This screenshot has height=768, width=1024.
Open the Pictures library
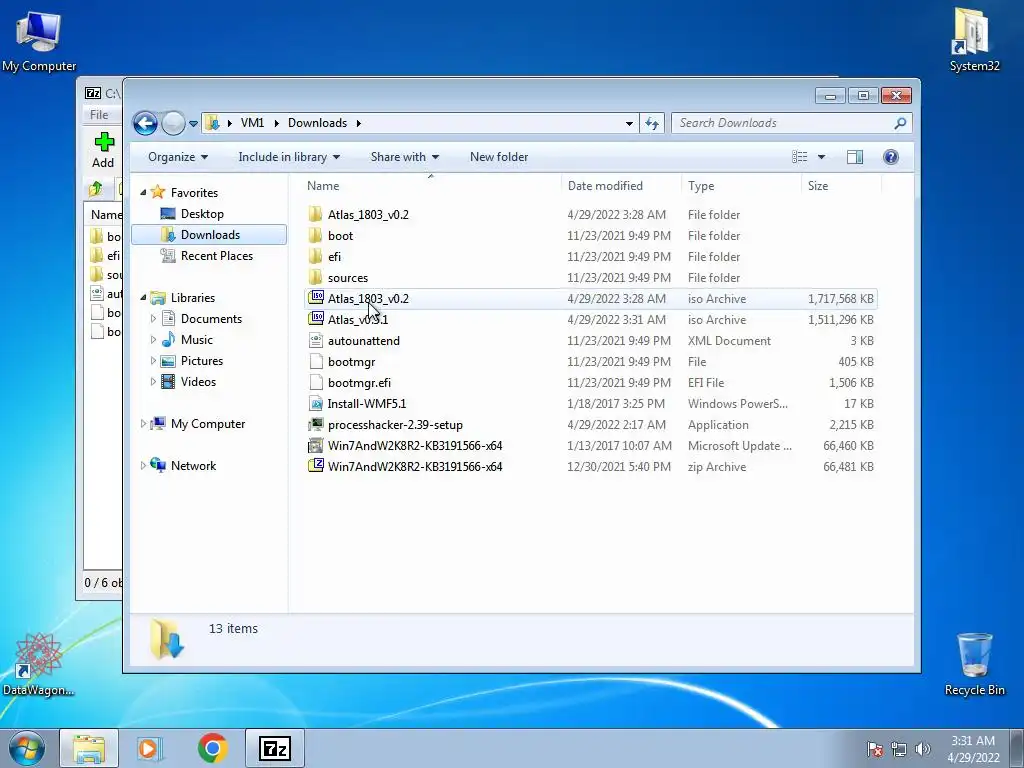pos(201,360)
